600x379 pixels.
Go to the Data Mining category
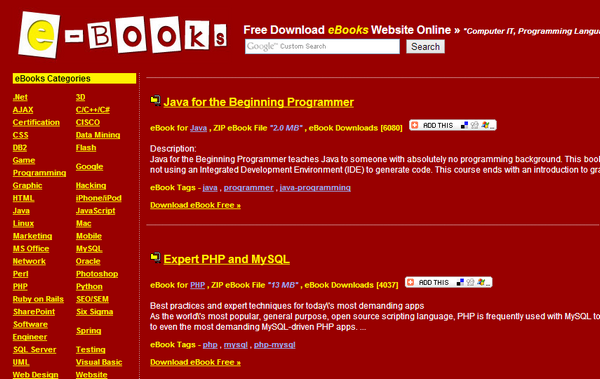[x=98, y=135]
